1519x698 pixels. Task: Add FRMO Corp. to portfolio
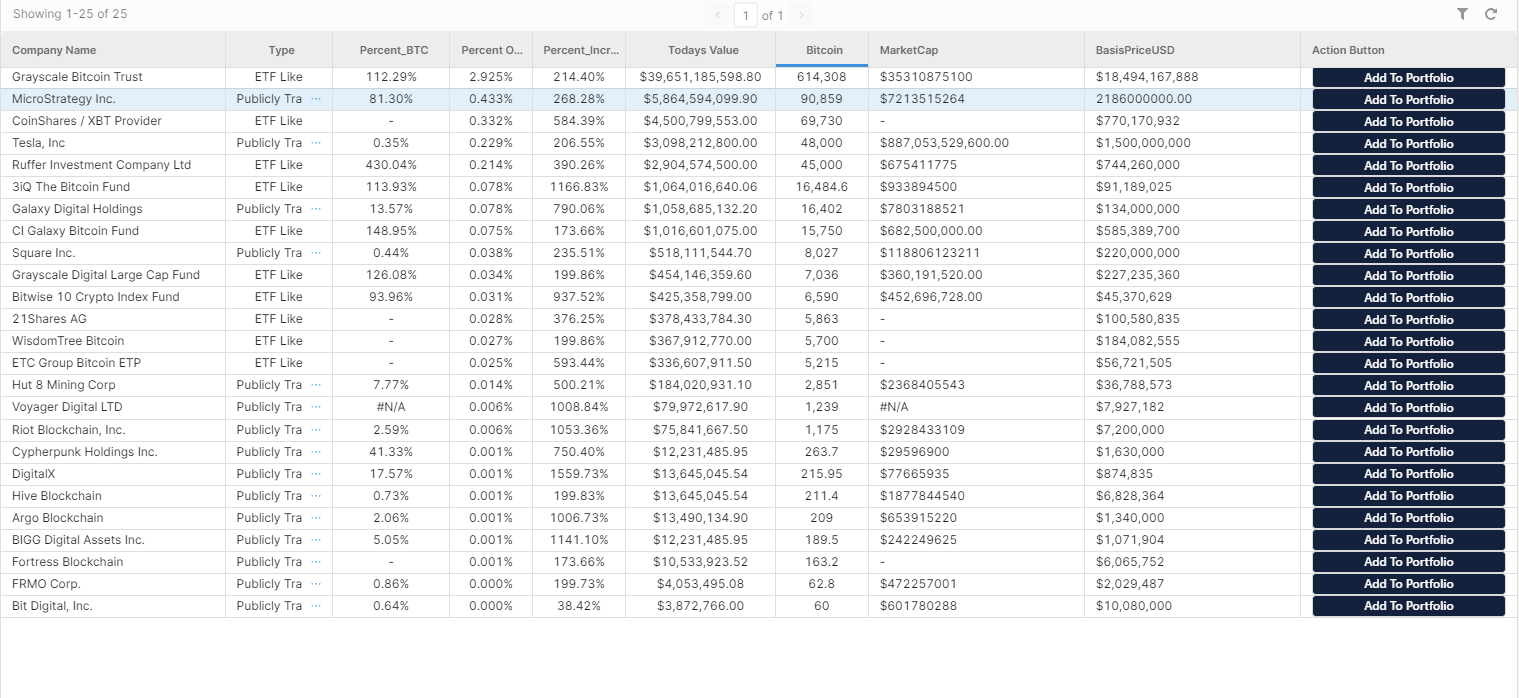pos(1408,584)
